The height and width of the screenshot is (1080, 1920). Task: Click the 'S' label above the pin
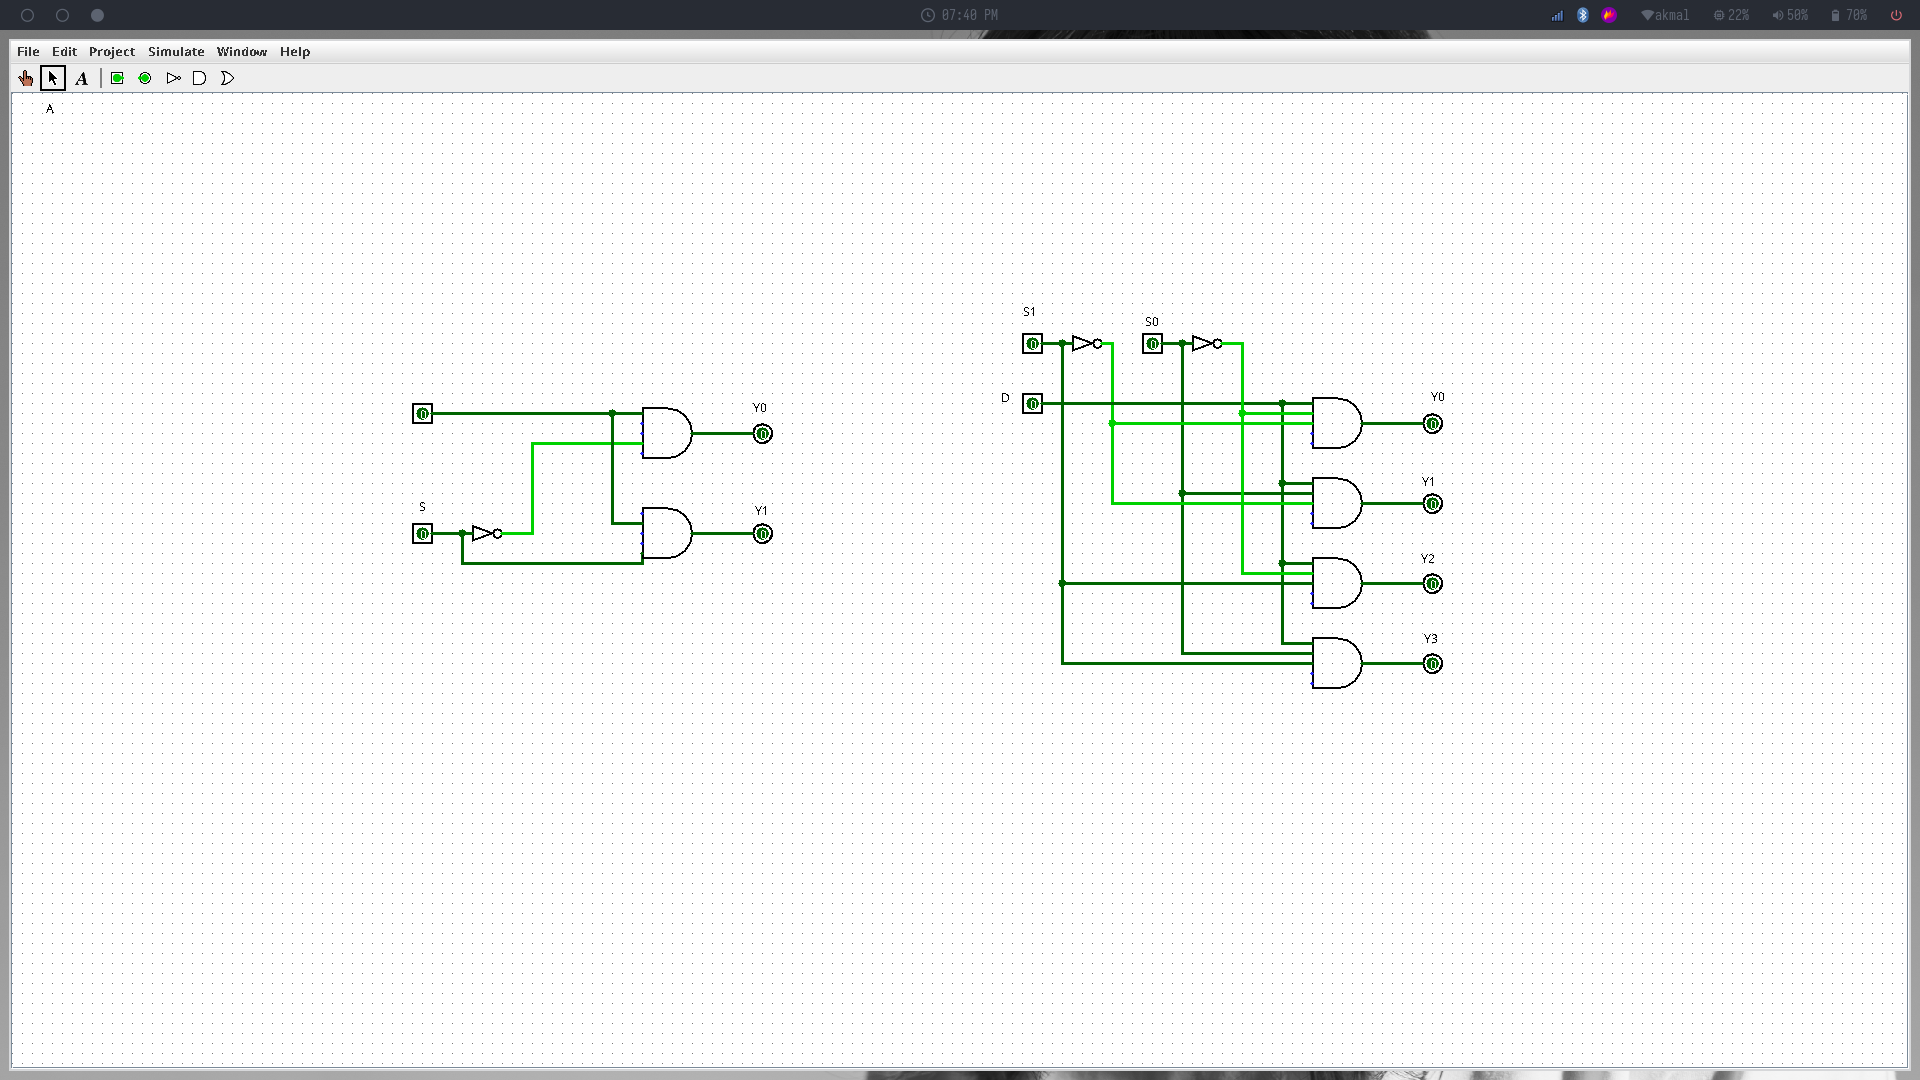coord(422,507)
